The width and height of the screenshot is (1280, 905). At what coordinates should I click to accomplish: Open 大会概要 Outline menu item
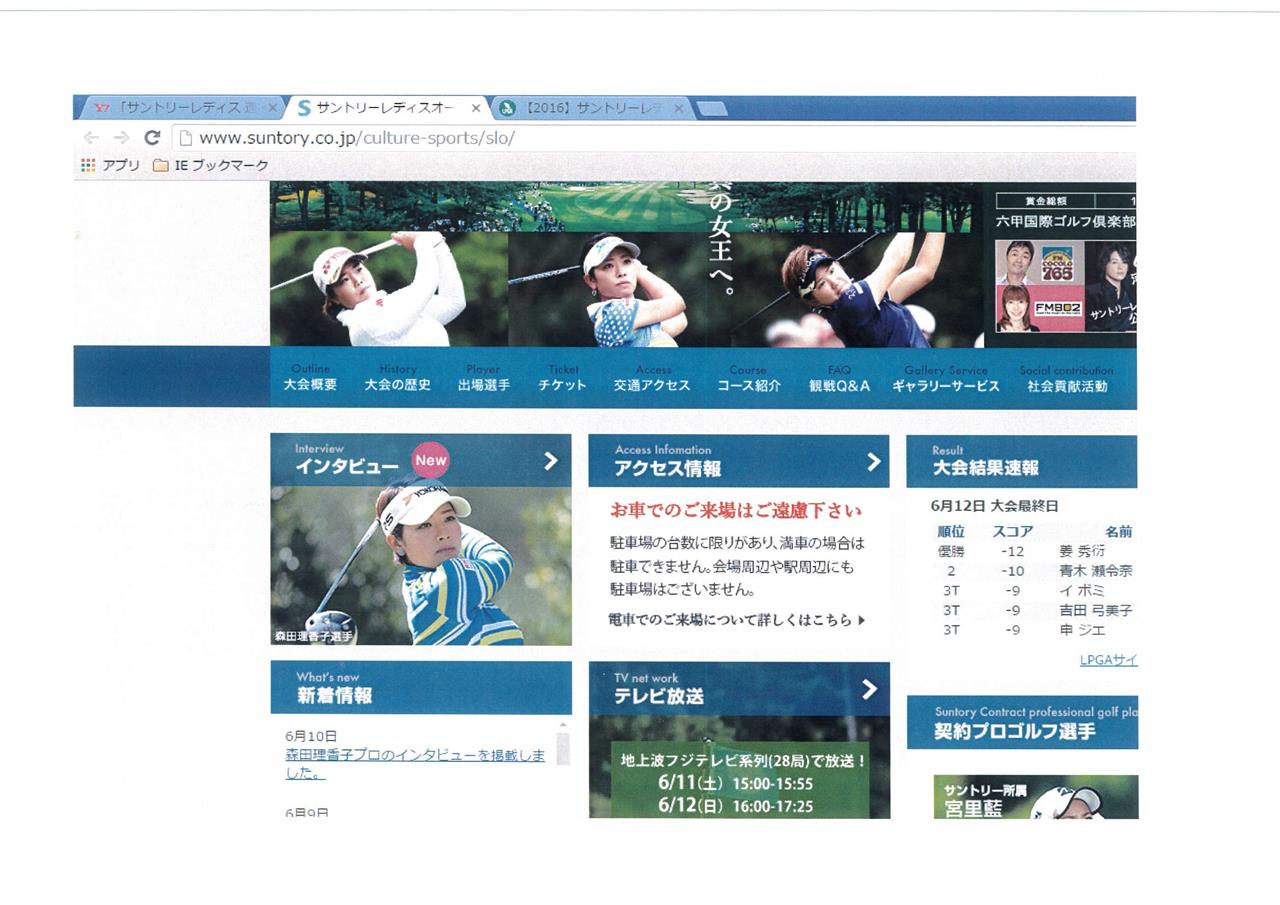310,378
